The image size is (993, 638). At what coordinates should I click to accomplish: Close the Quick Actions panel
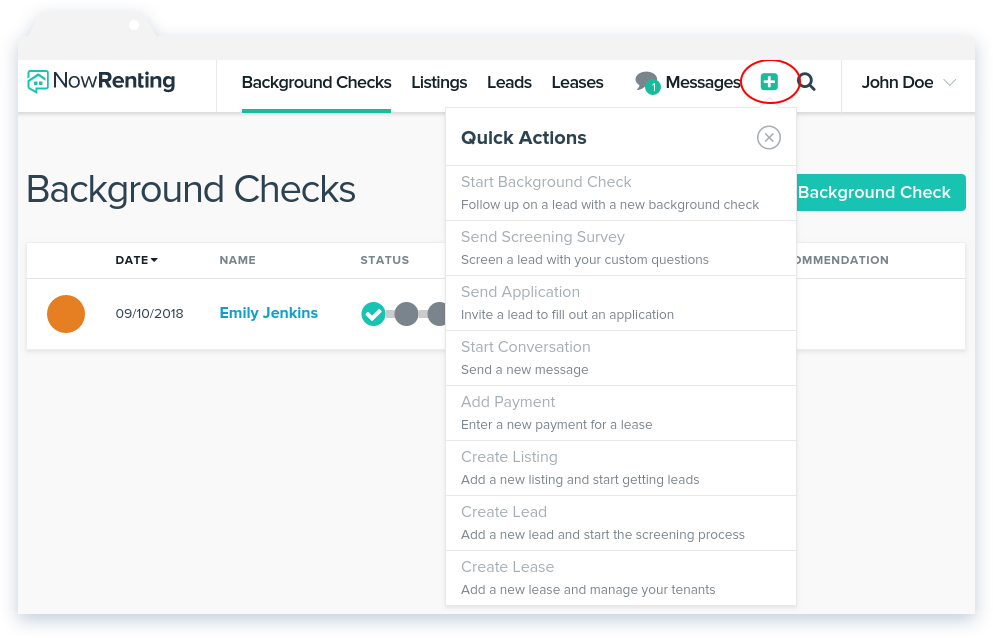click(x=769, y=137)
